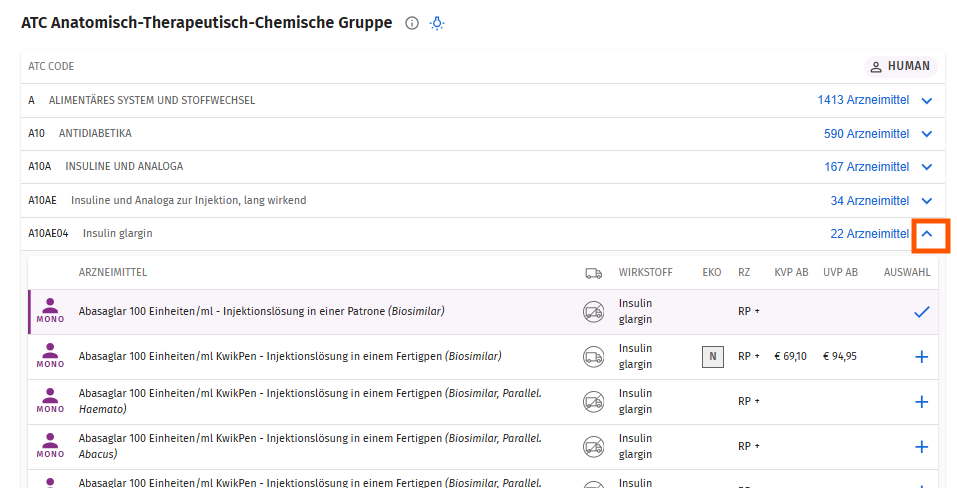
Task: Click Insulin glargin Wirkstoff in Patrone row
Action: (x=635, y=311)
